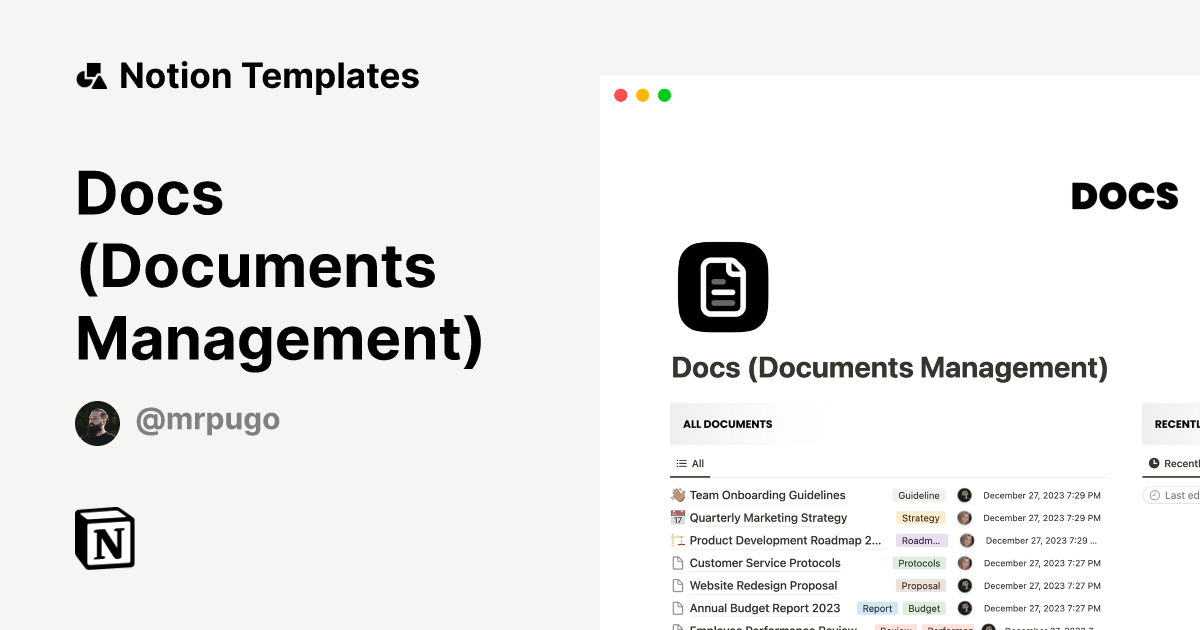Click the calendar icon beside Quarterly Marketing Strategy
Screen dimensions: 1200x630
click(x=677, y=518)
